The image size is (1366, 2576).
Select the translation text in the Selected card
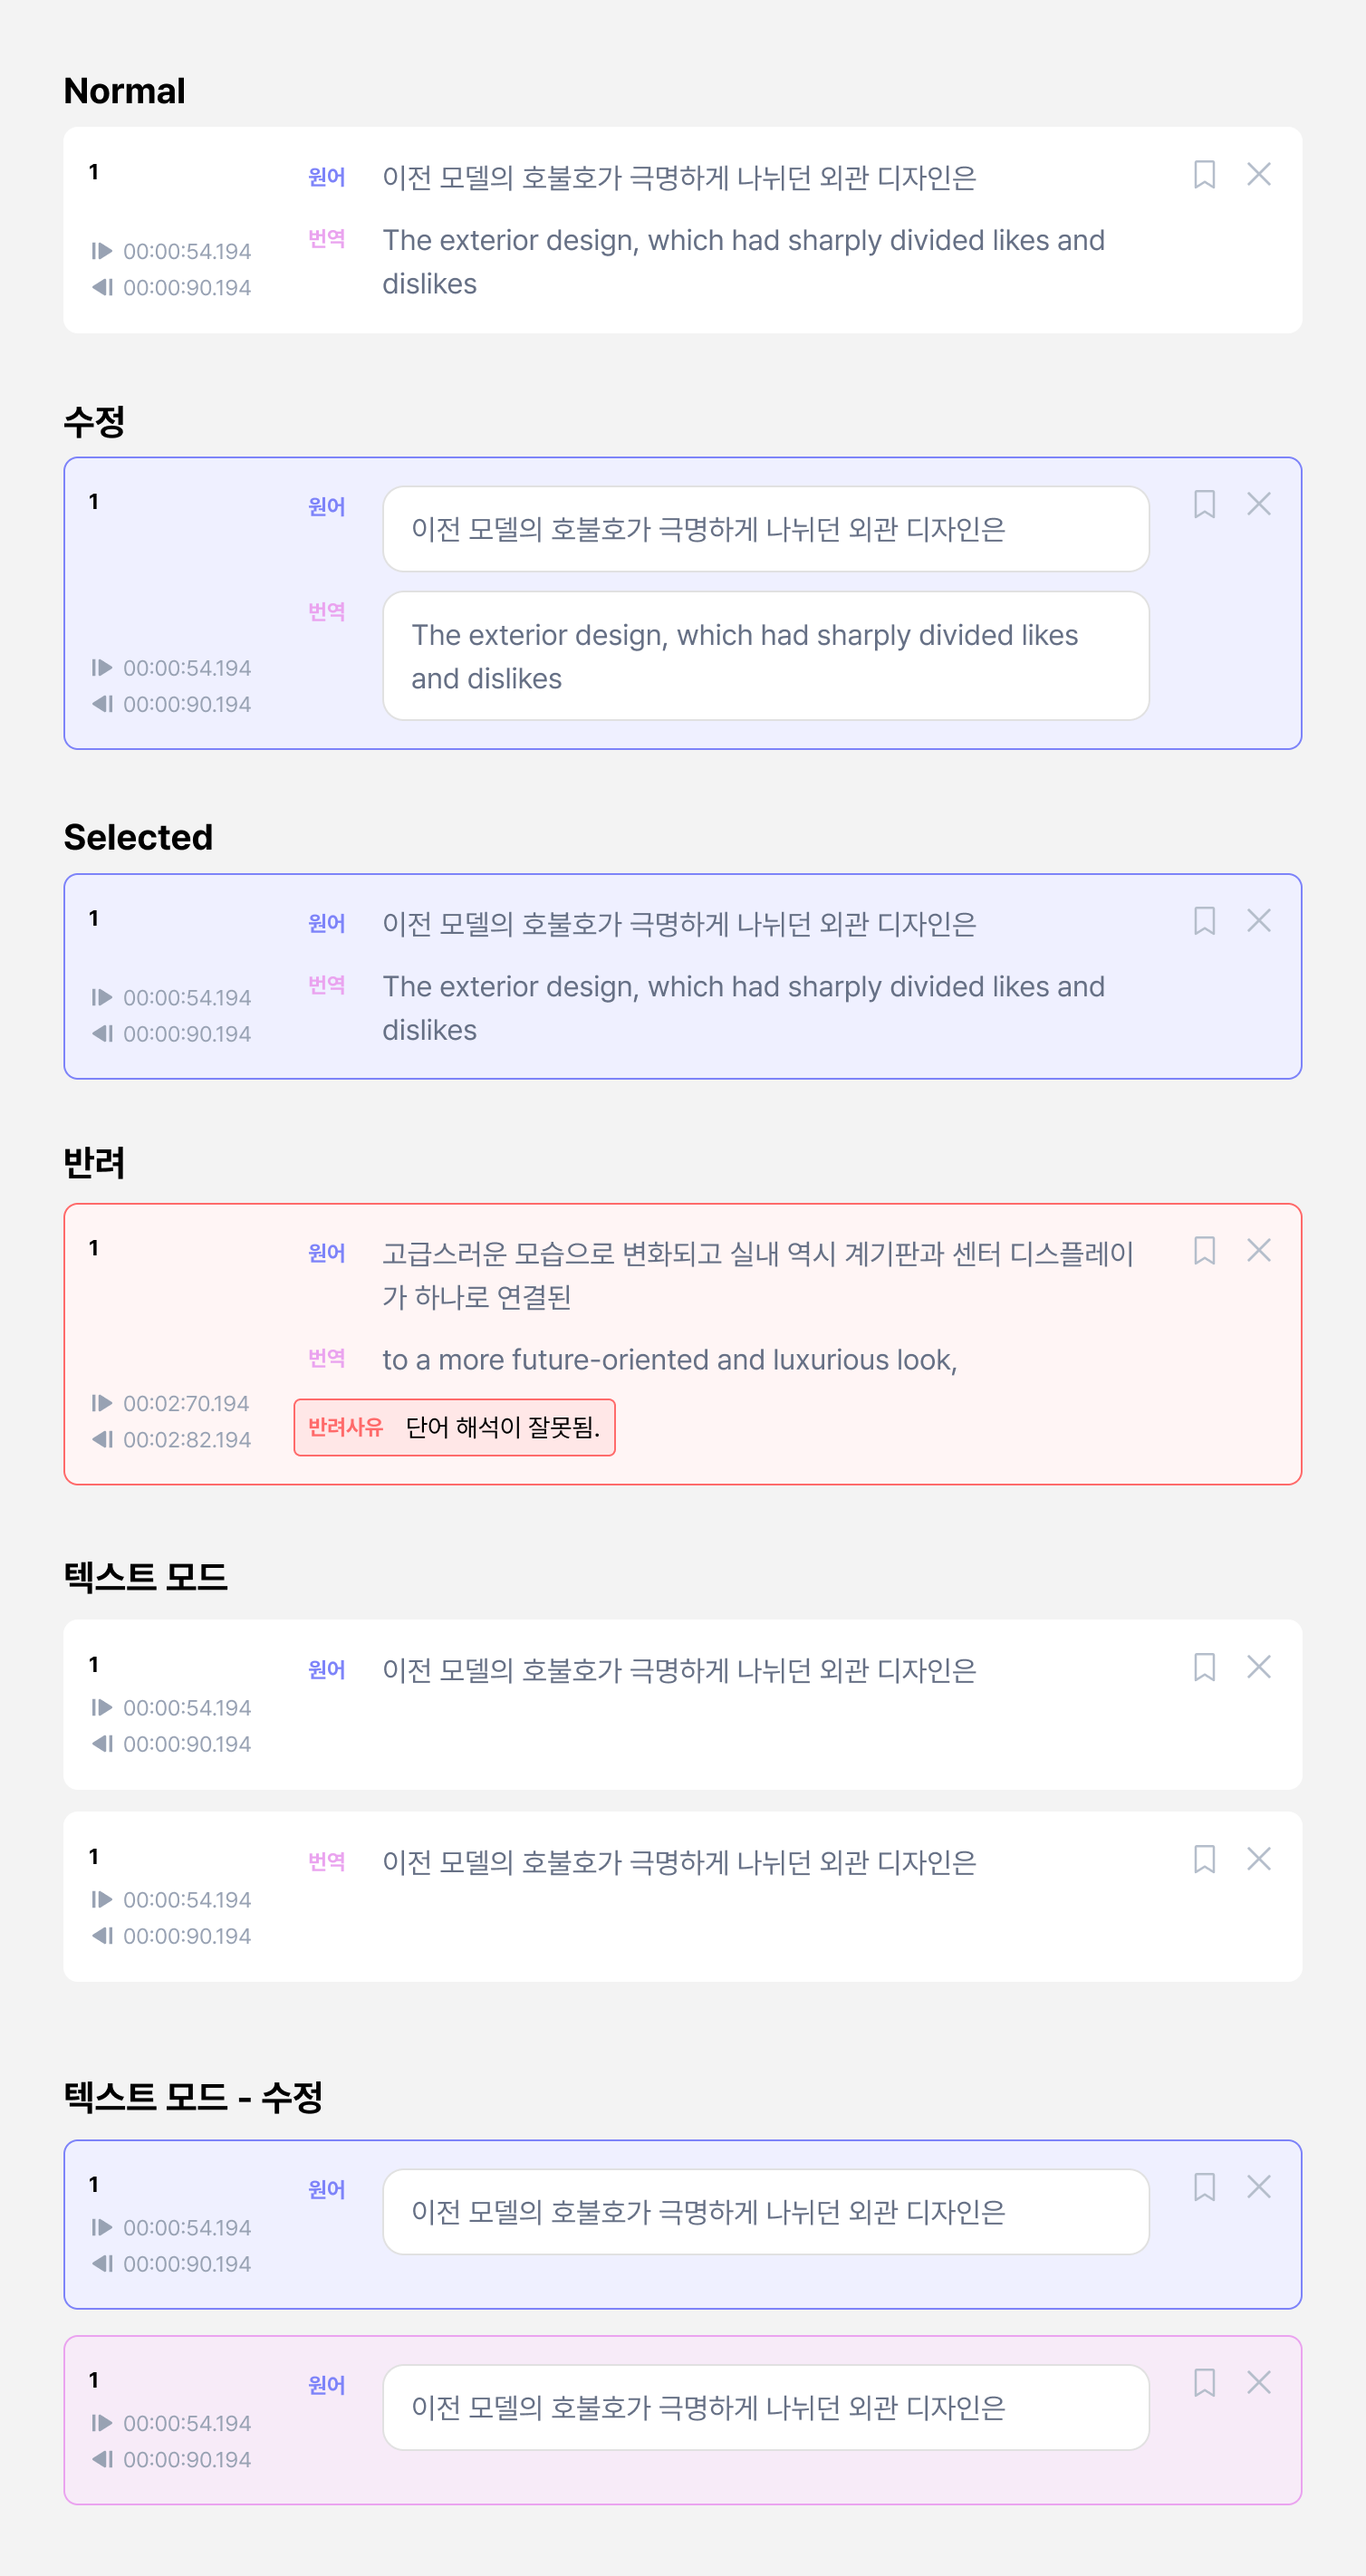pyautogui.click(x=743, y=1008)
